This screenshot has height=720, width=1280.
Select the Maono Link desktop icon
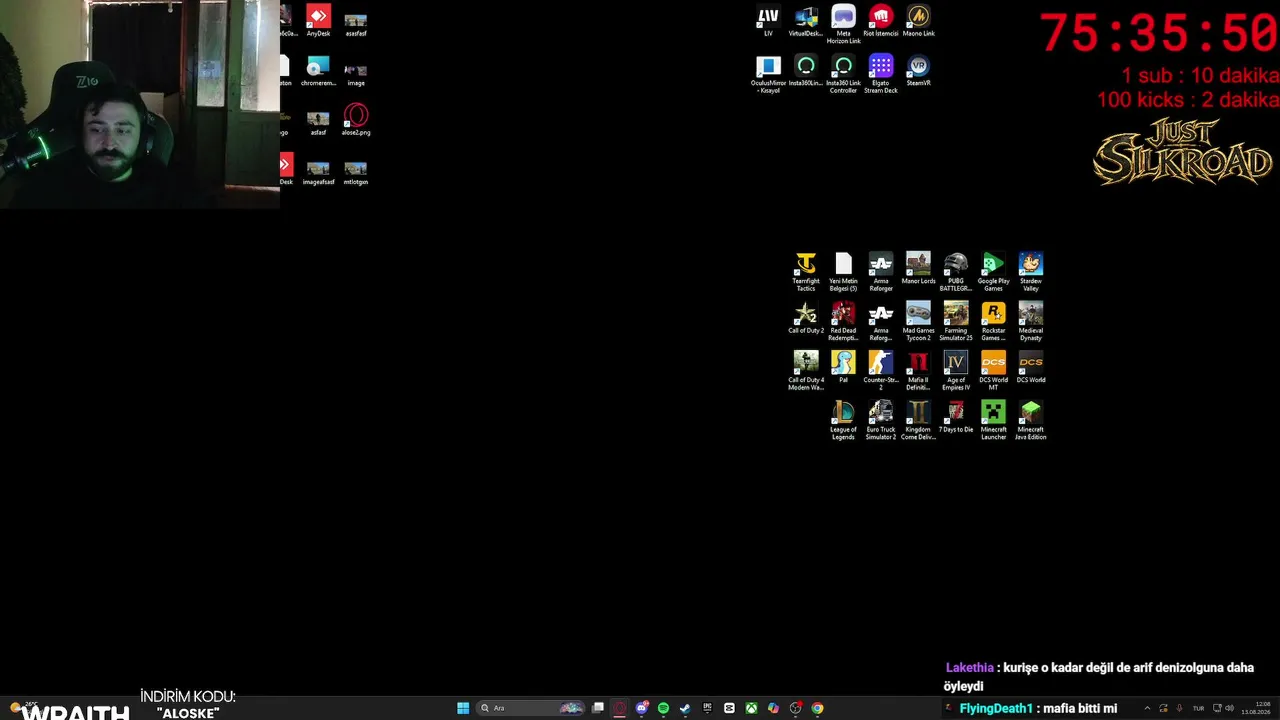918,21
